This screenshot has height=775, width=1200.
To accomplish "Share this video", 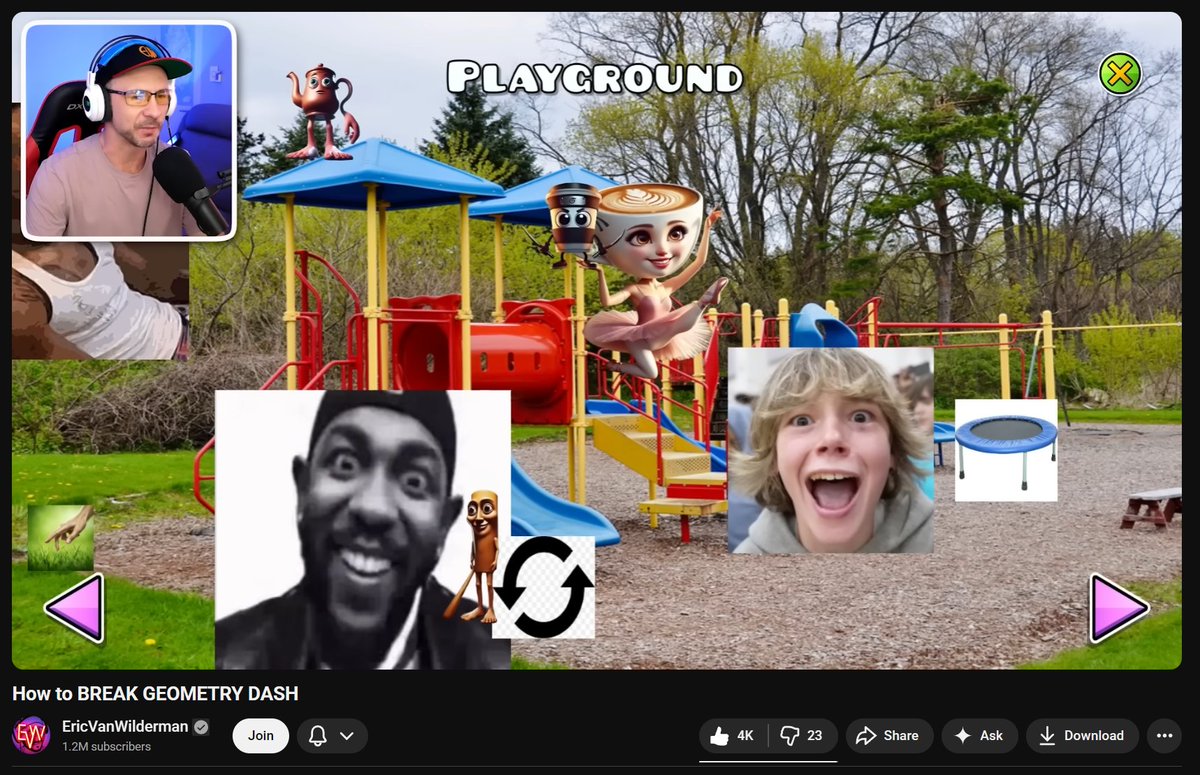I will (889, 736).
